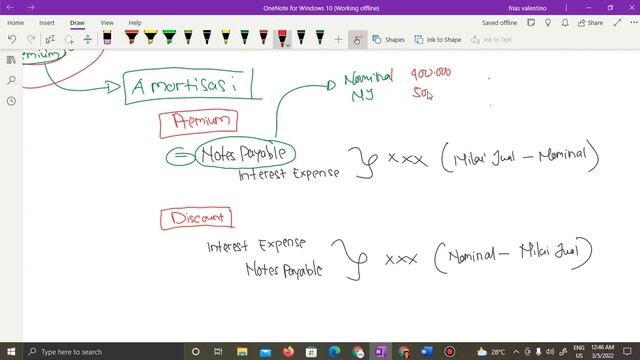This screenshot has width=640, height=360.
Task: Activate the Lasso Select tool
Action: click(x=69, y=39)
